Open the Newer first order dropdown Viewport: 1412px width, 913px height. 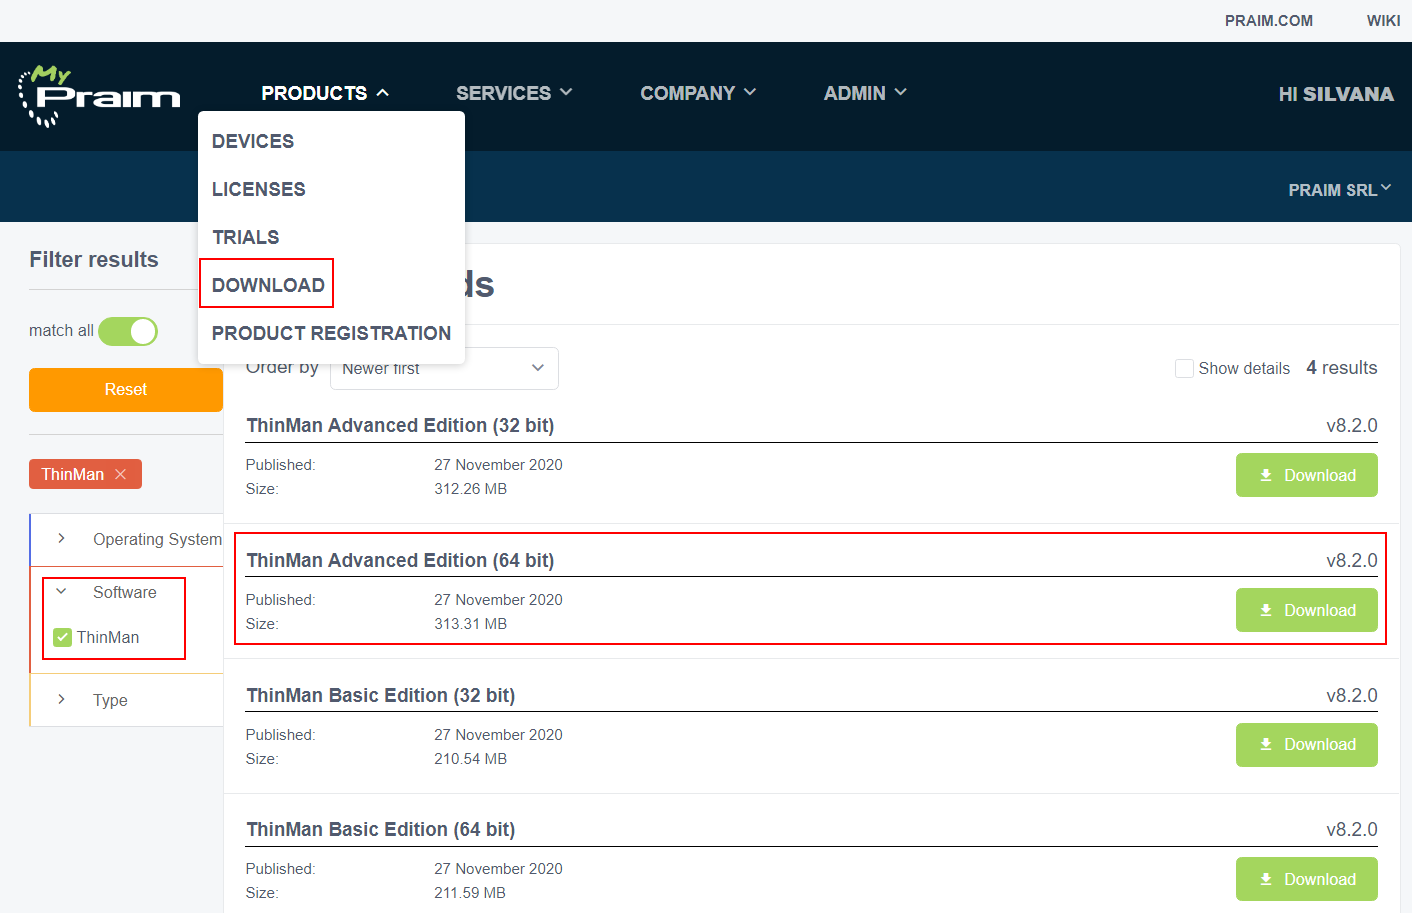pos(444,368)
